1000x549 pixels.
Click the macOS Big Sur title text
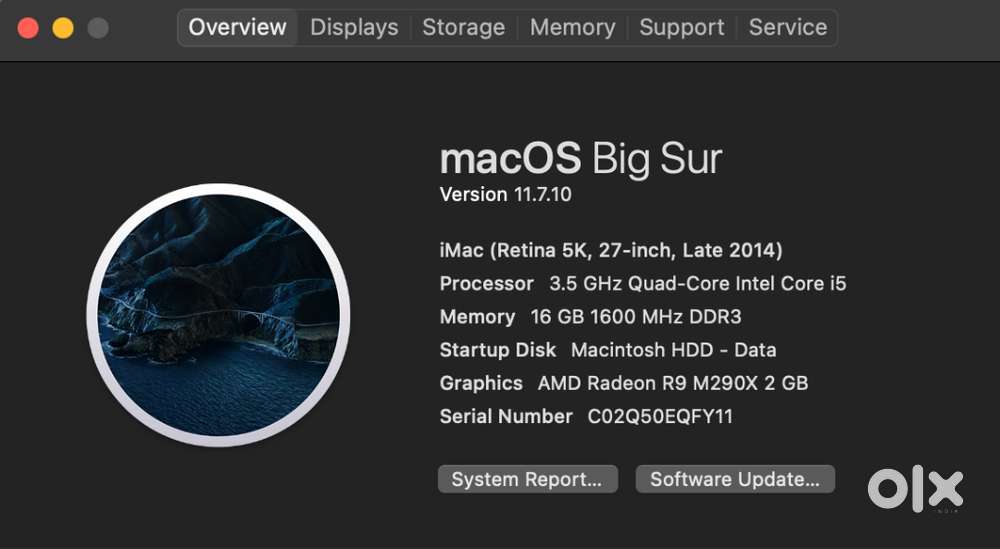tap(580, 159)
